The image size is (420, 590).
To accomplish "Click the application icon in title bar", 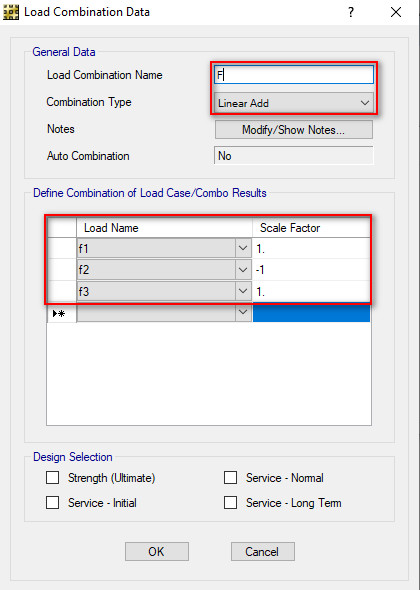I will coord(10,13).
